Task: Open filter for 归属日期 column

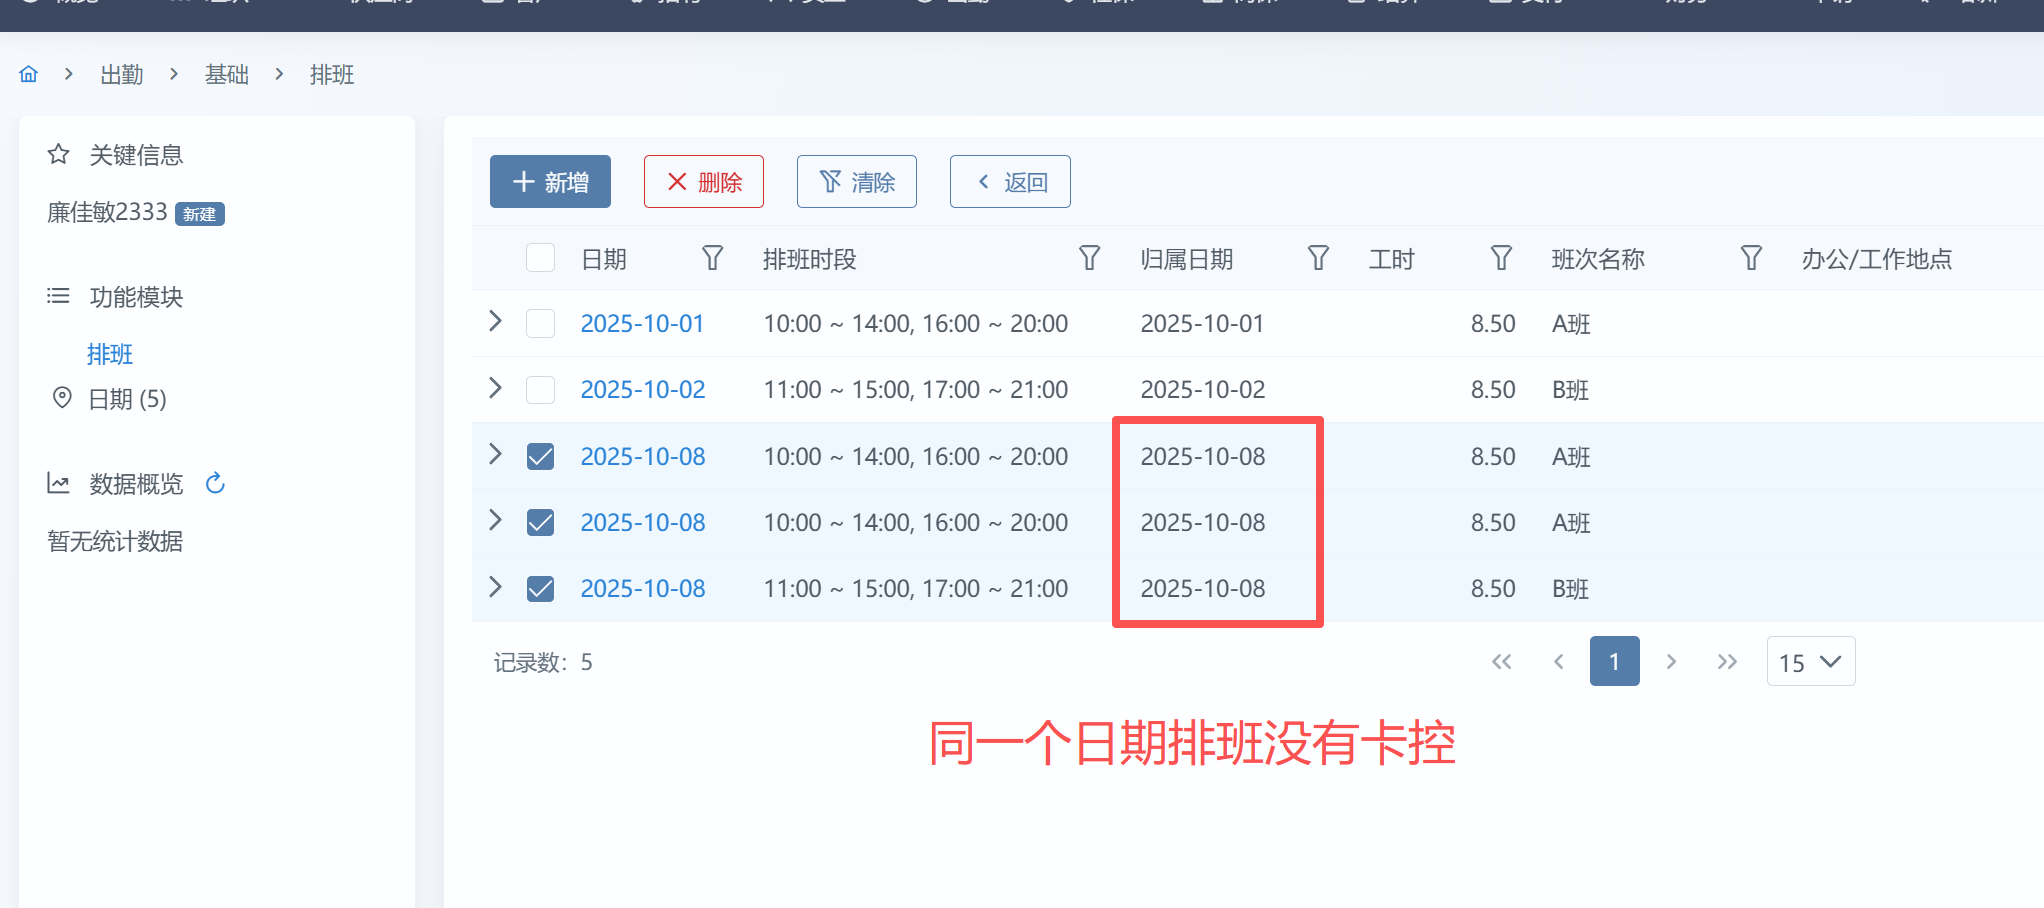Action: 1318,258
